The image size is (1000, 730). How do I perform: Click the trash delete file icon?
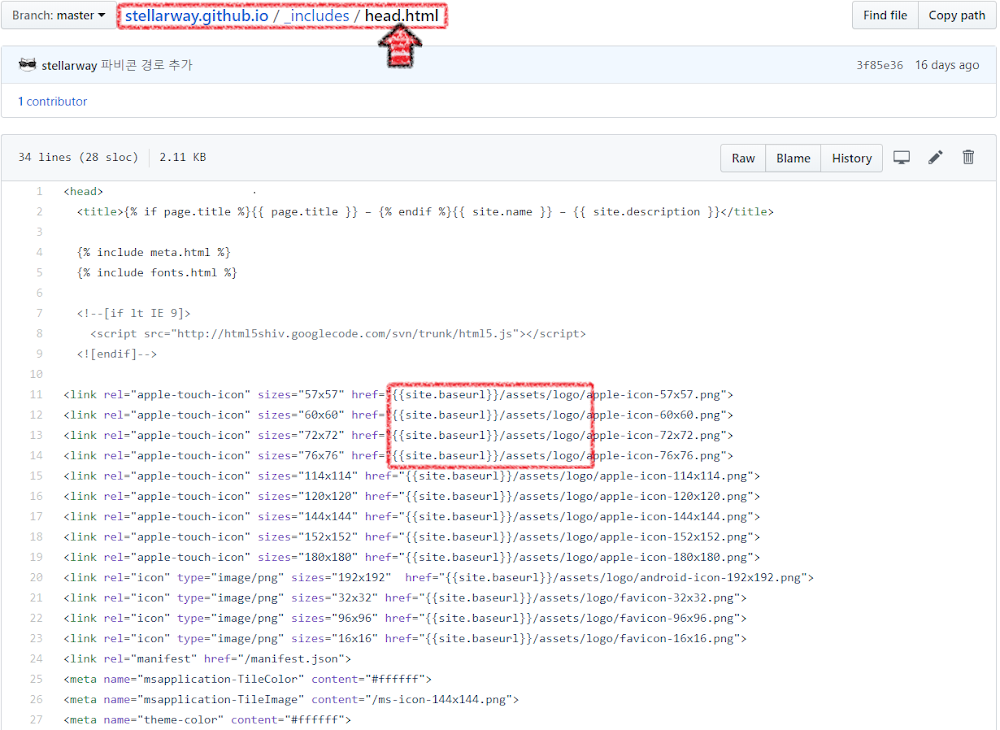[968, 157]
